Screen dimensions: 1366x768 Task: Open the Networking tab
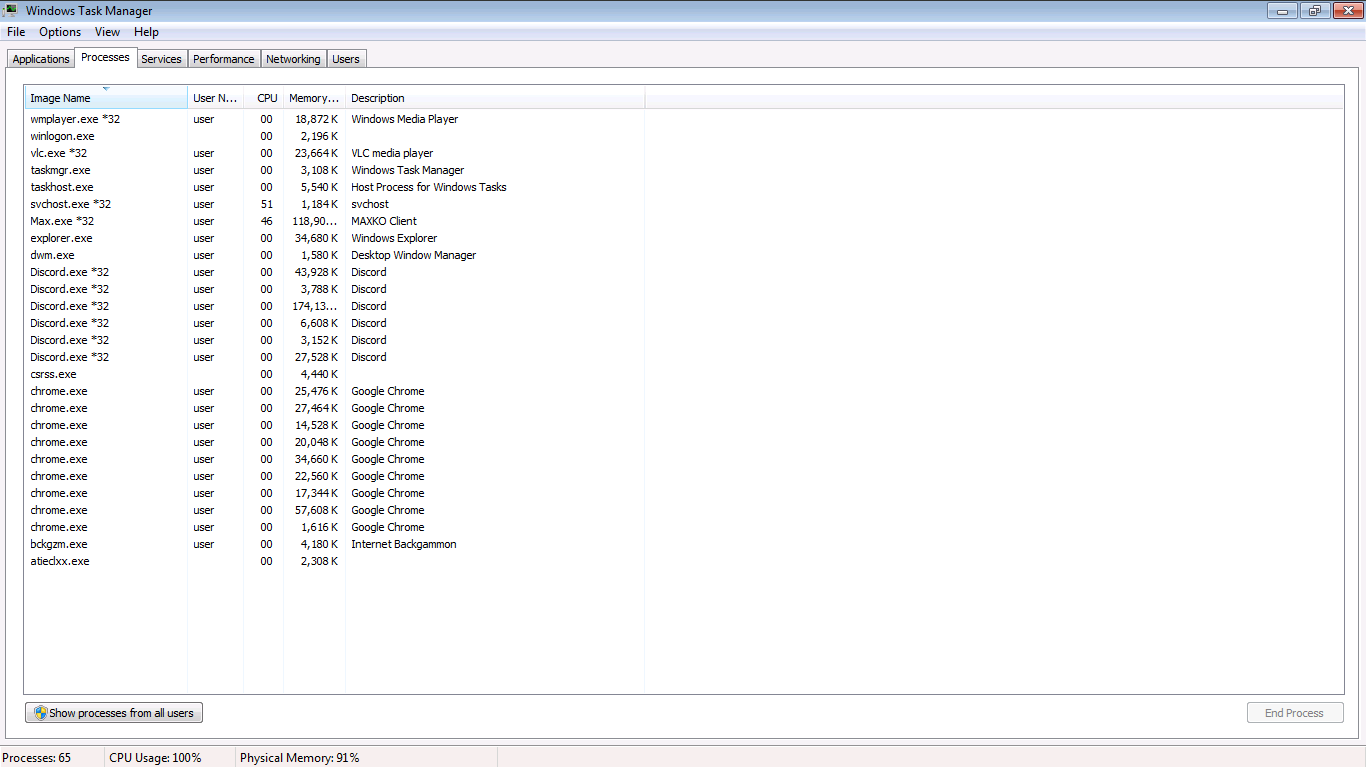[x=293, y=59]
